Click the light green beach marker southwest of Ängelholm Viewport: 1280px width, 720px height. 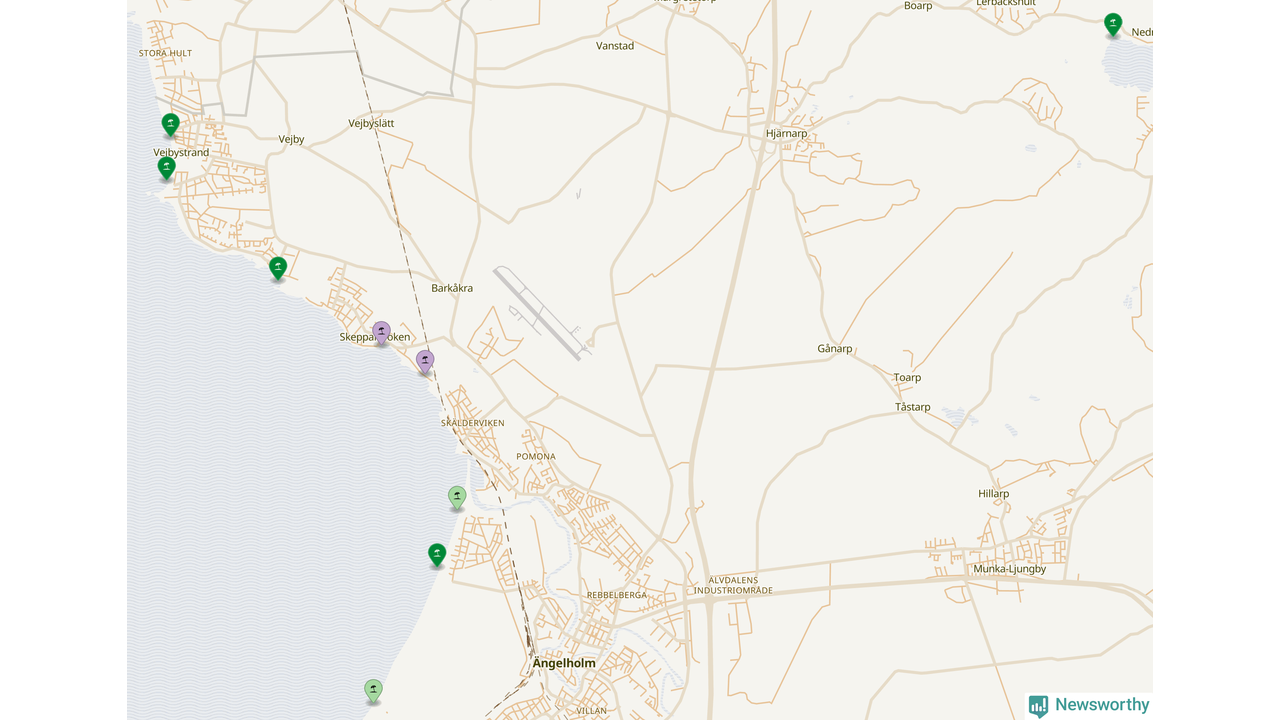point(373,691)
